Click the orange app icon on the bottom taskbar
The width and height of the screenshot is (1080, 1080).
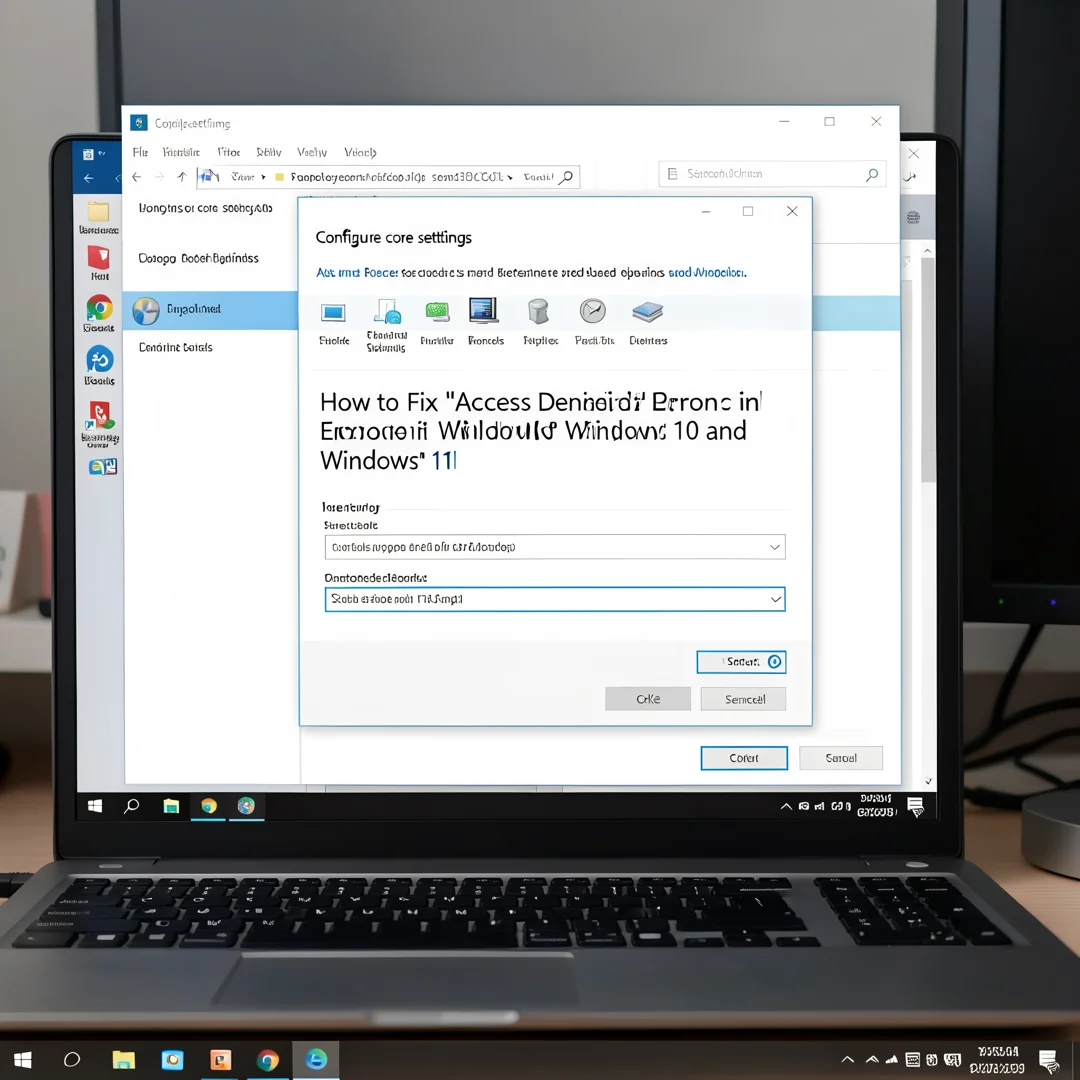(x=220, y=1059)
